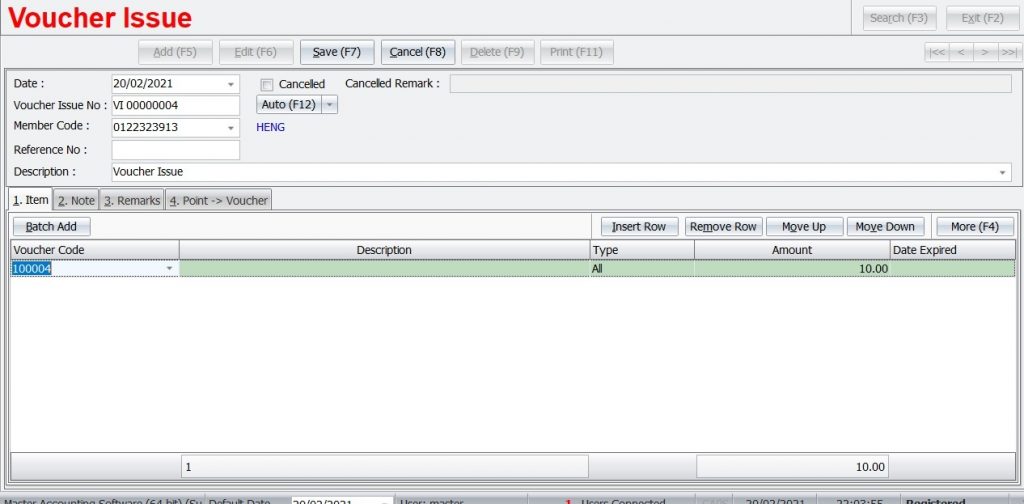Click the empty Description cell of row 100004
This screenshot has width=1024, height=504.
[385, 268]
